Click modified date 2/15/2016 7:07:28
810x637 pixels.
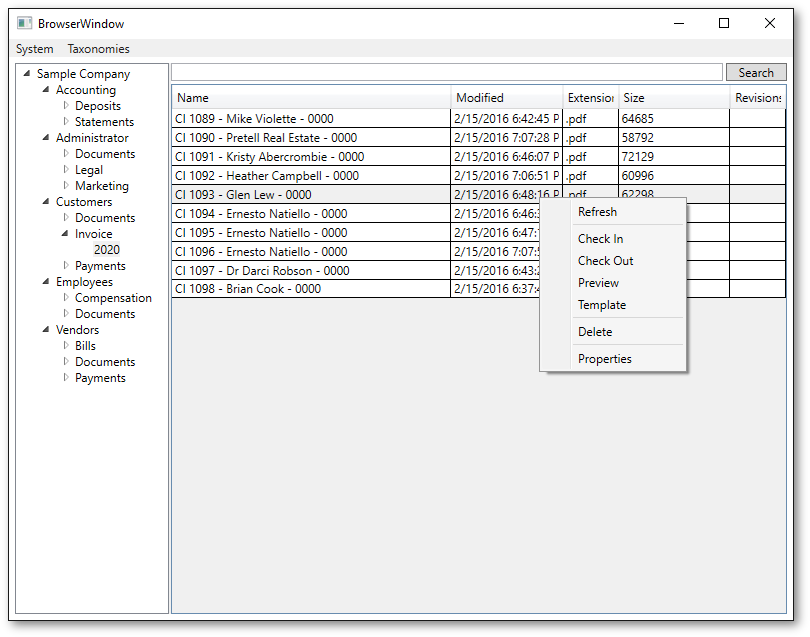(506, 138)
